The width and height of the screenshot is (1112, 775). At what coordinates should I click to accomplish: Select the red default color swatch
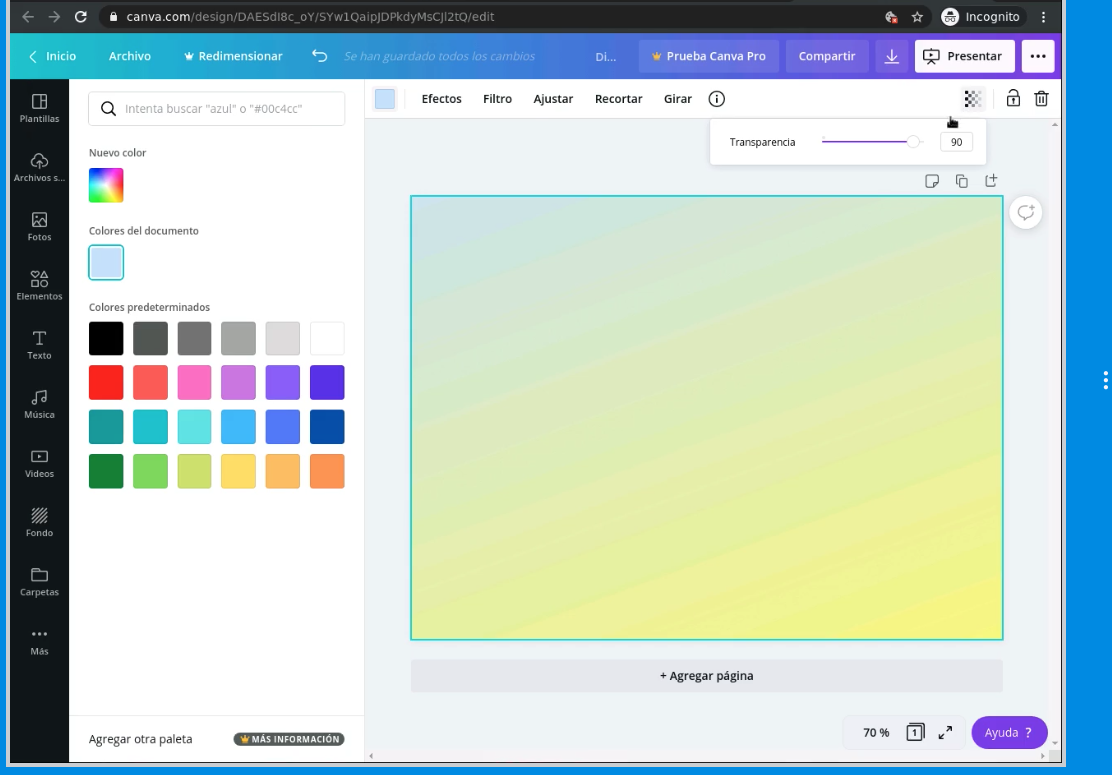point(106,382)
